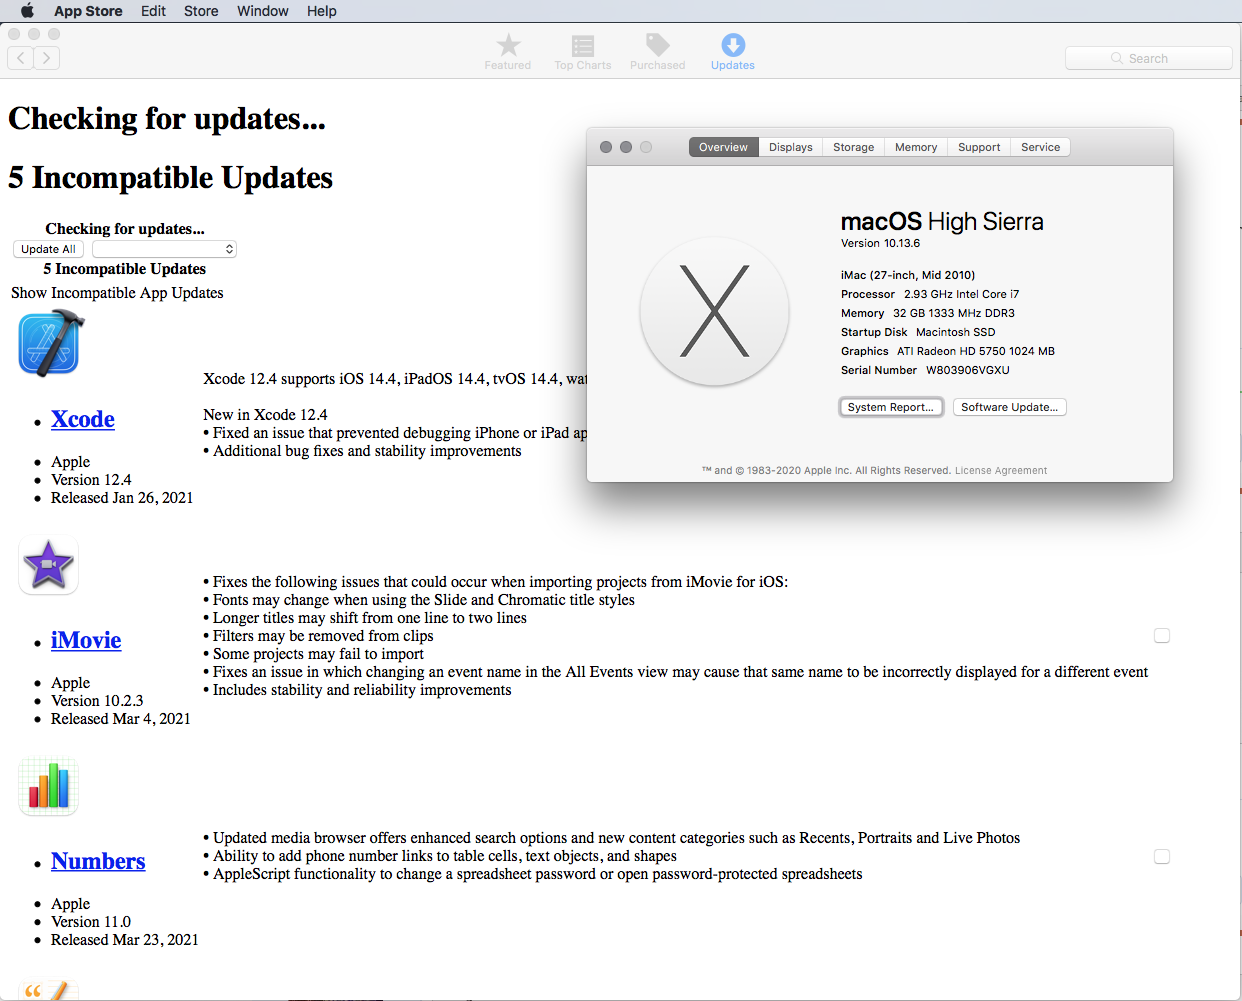Click the Released Mar 4, 2021 text
Viewport: 1242px width, 1001px height.
click(x=121, y=719)
